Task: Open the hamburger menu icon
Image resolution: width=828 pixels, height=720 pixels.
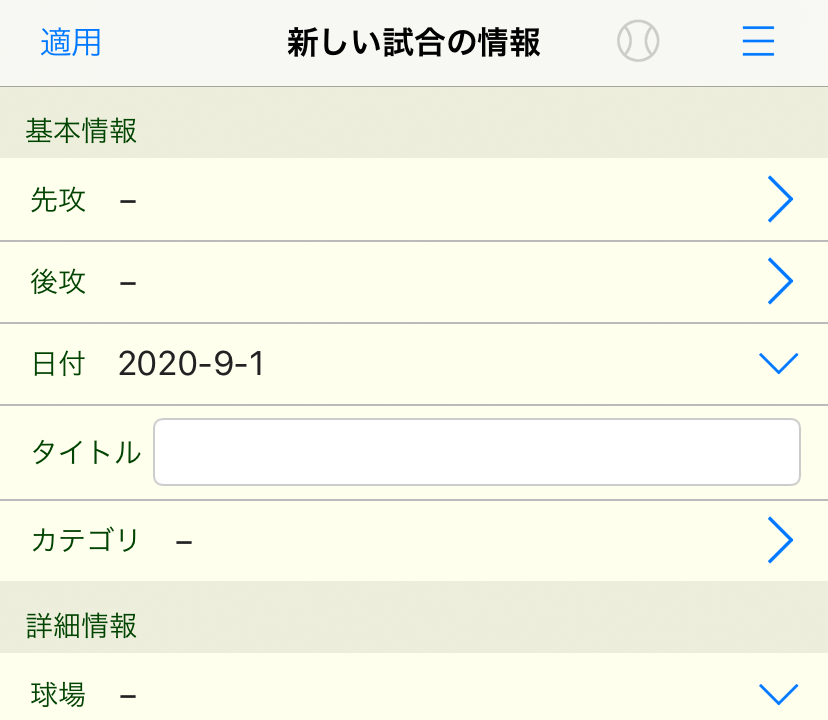Action: click(x=758, y=42)
